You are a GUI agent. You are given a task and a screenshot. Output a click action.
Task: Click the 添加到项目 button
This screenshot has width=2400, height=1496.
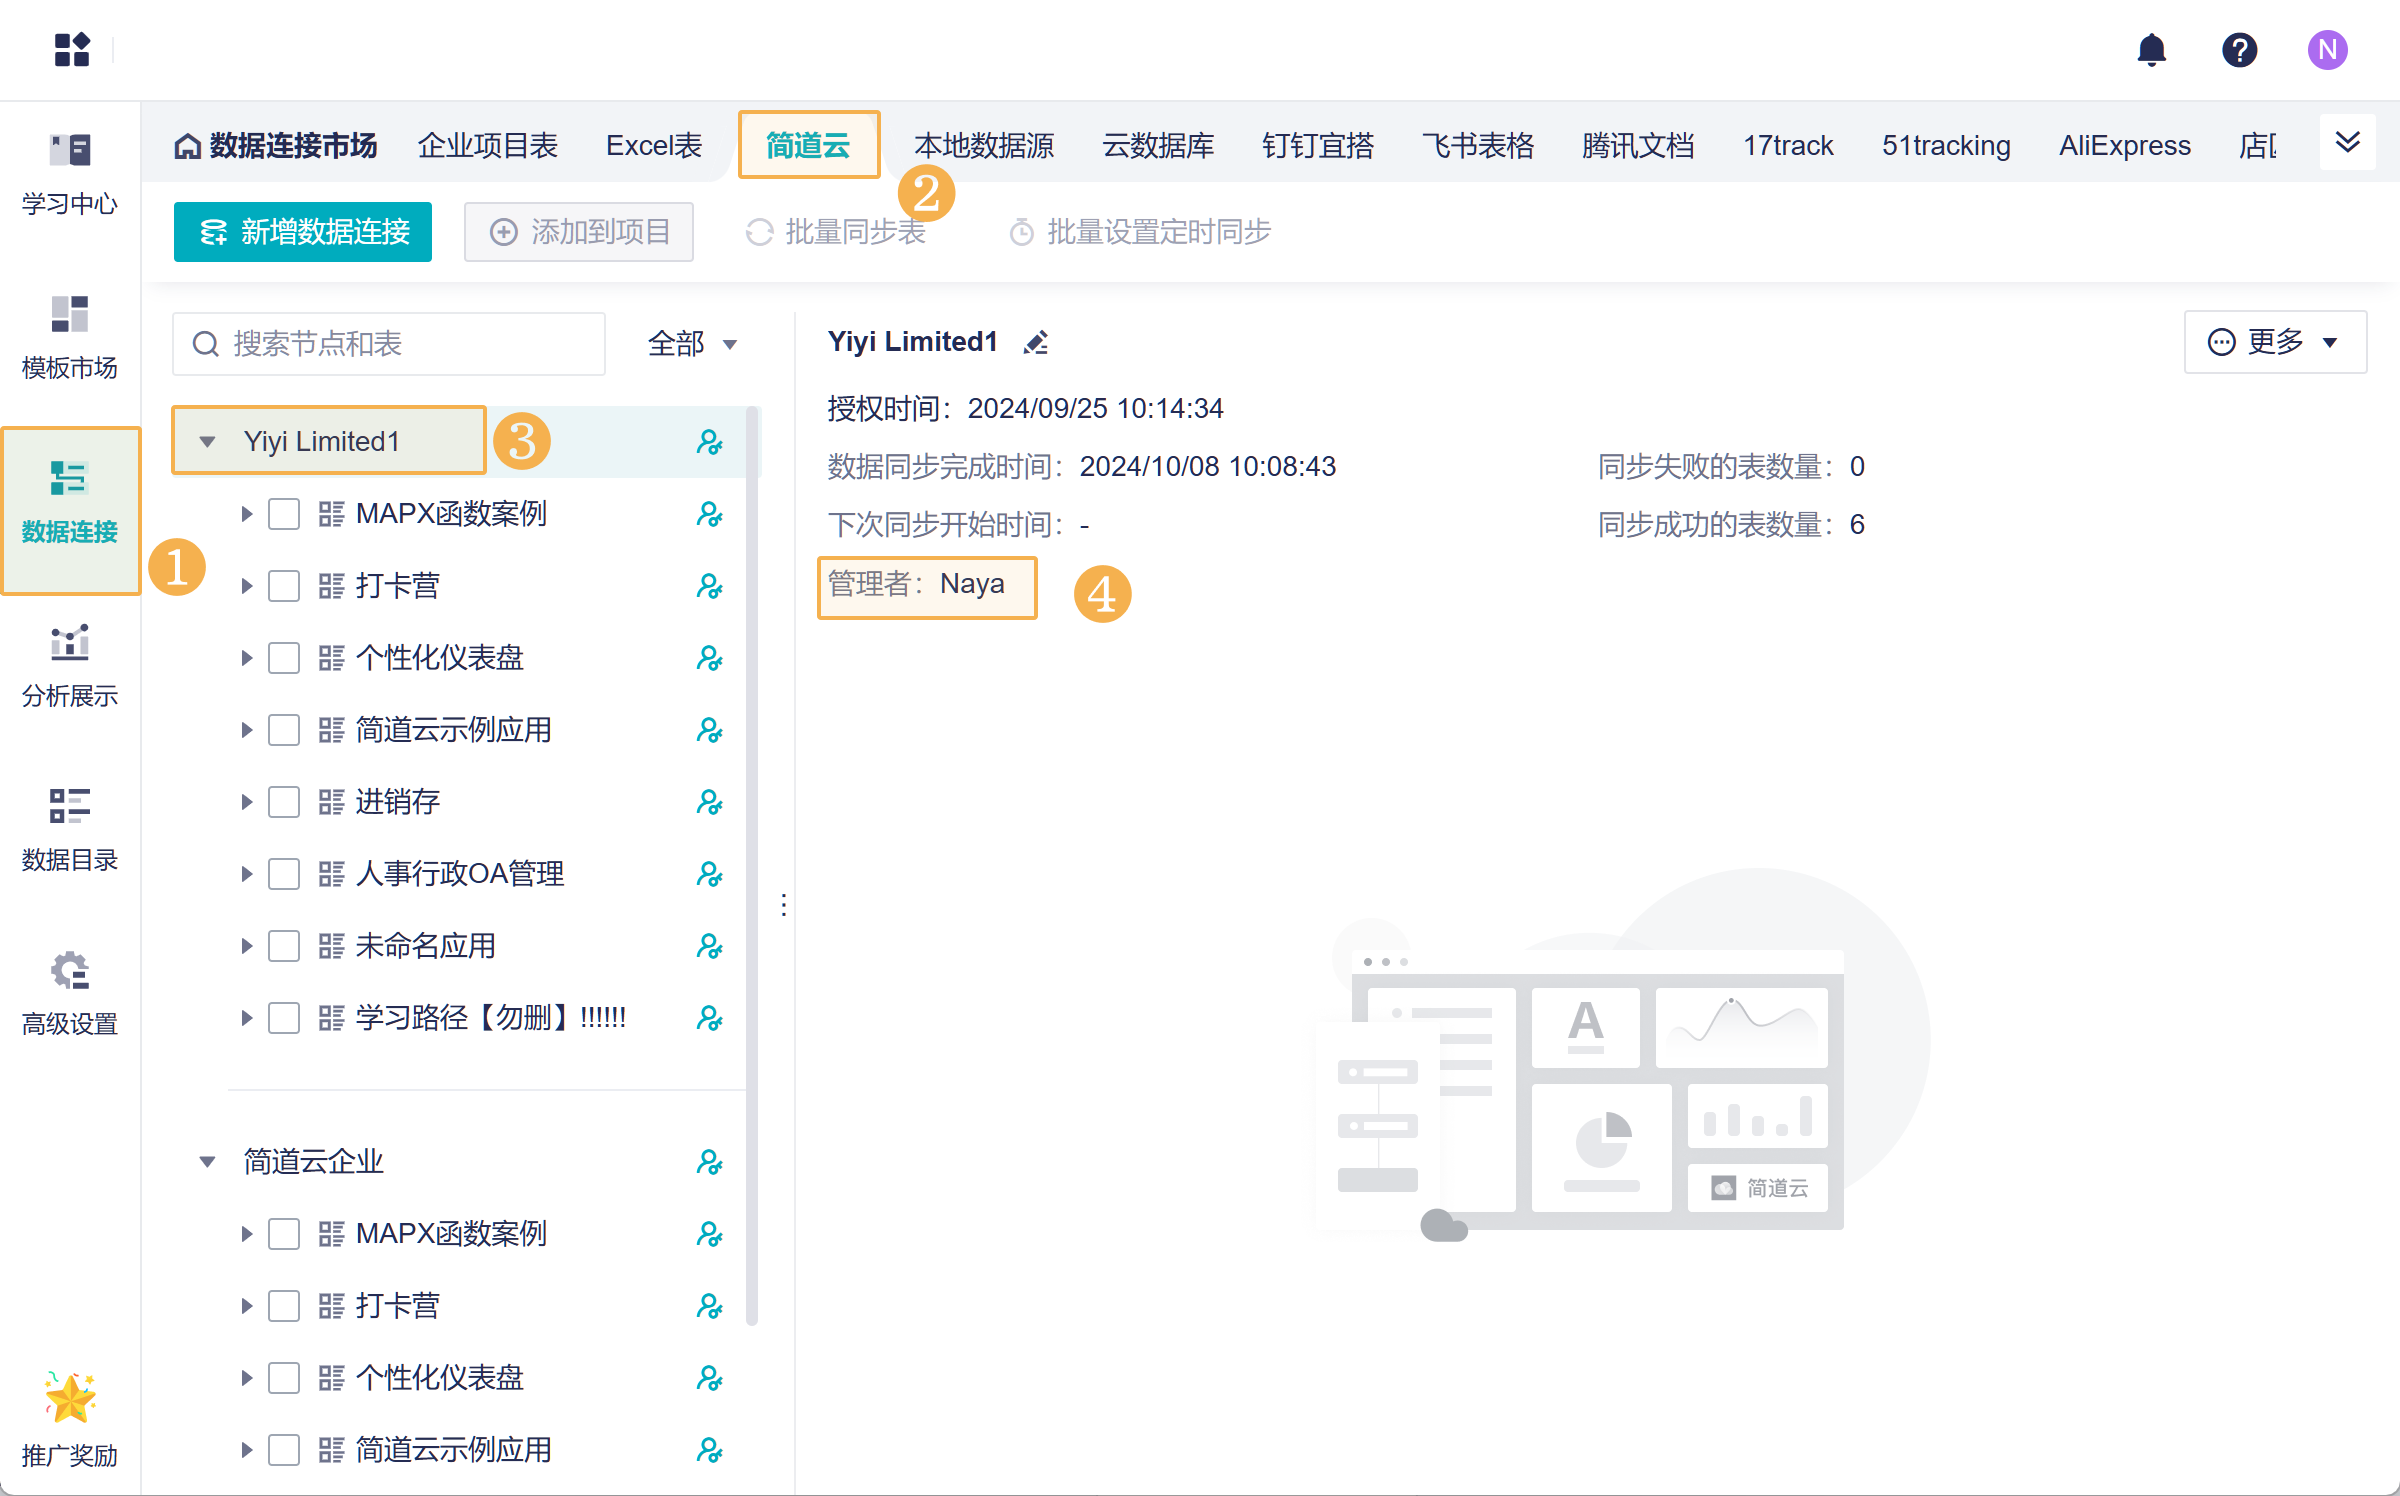coord(579,232)
